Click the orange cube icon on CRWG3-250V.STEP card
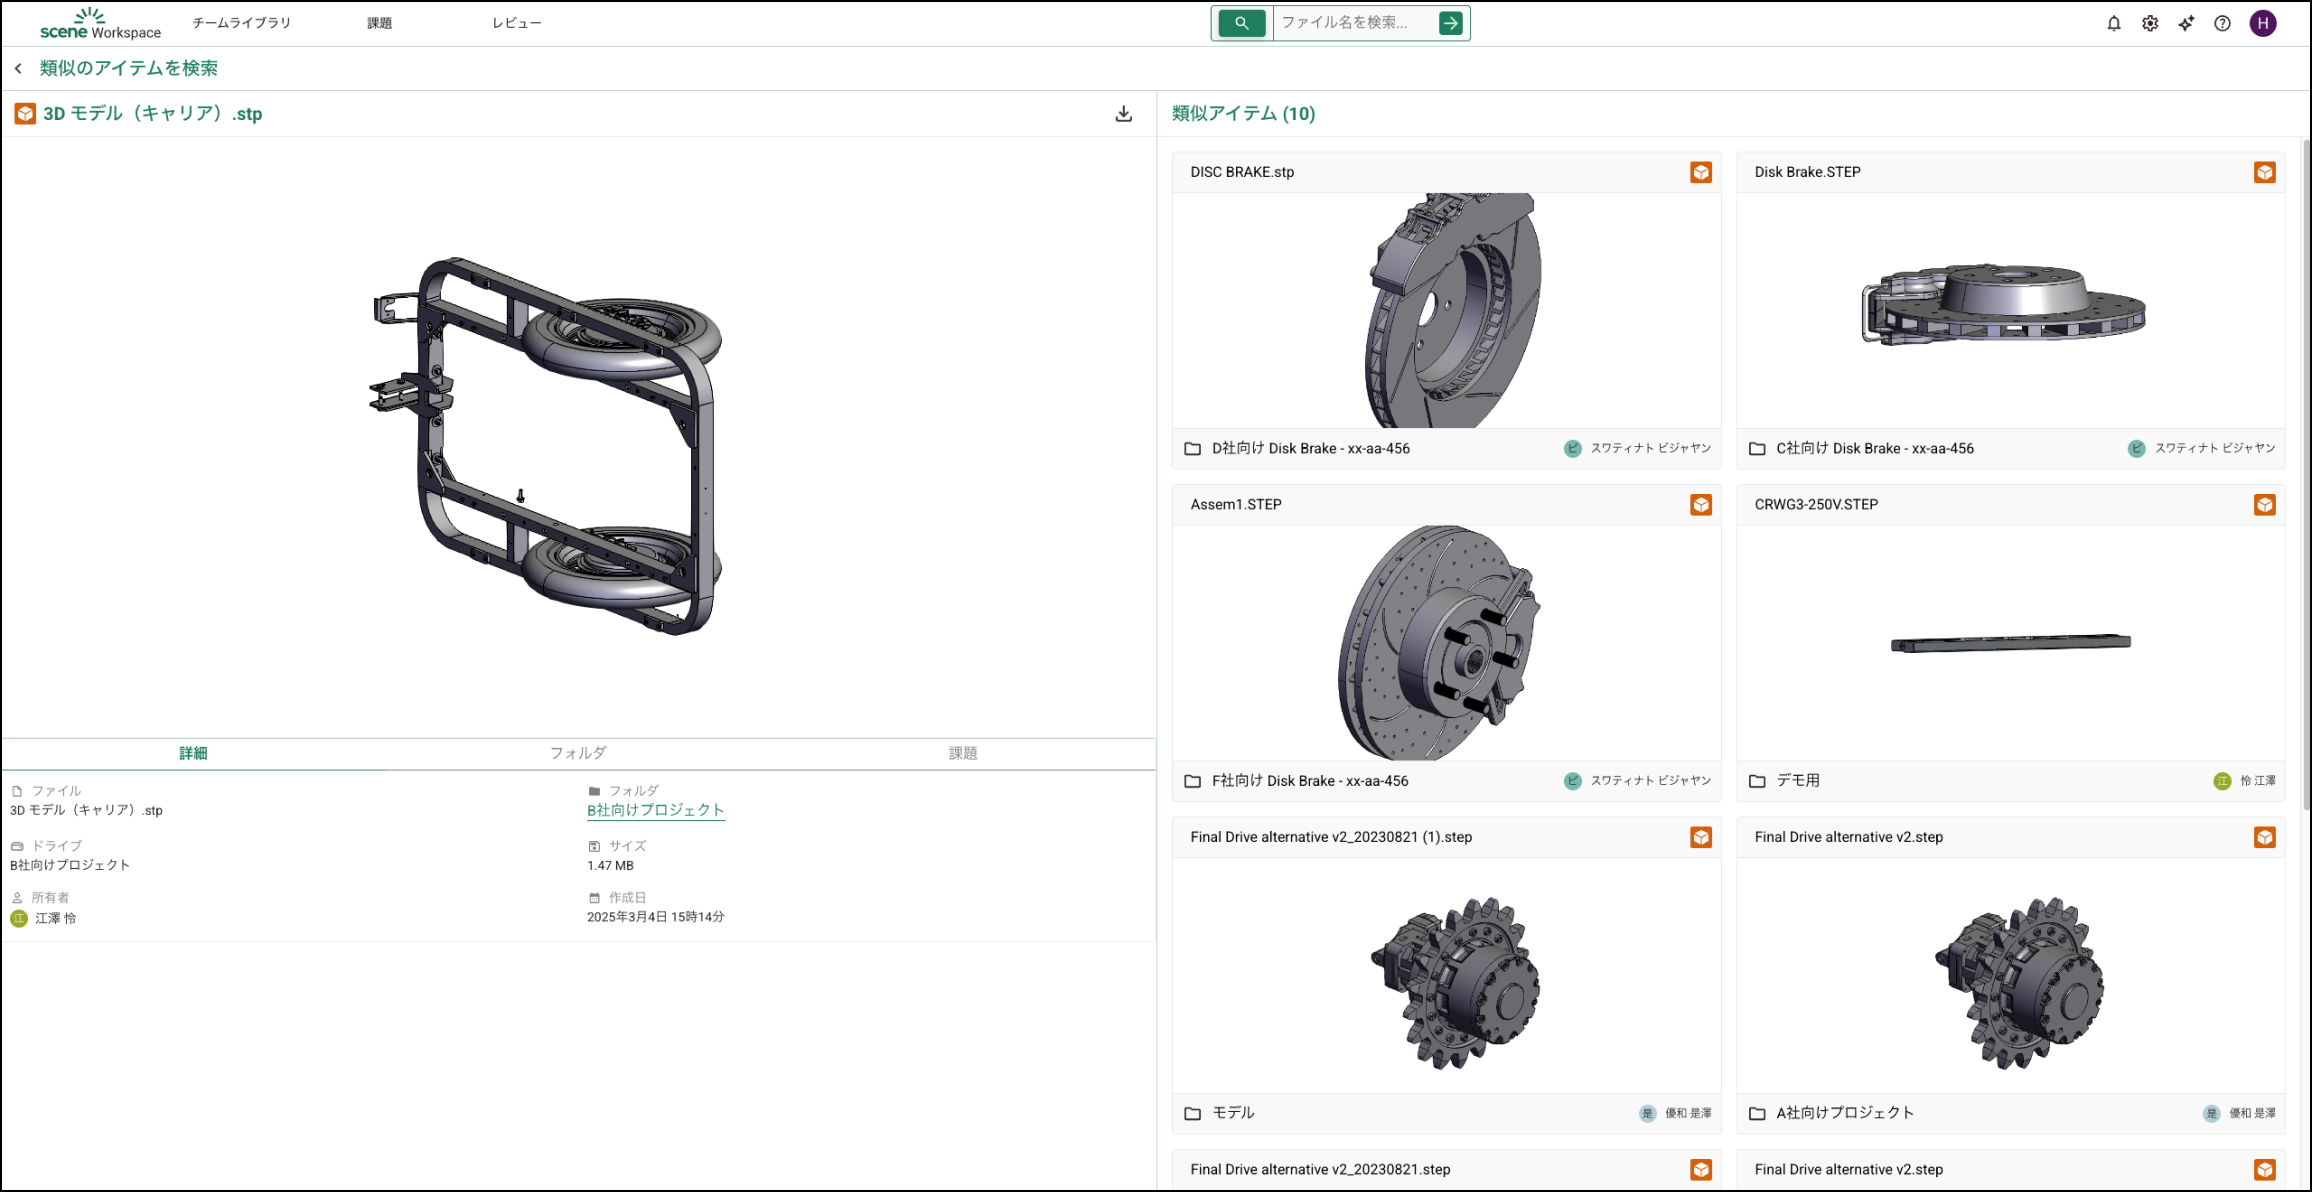 [2264, 505]
